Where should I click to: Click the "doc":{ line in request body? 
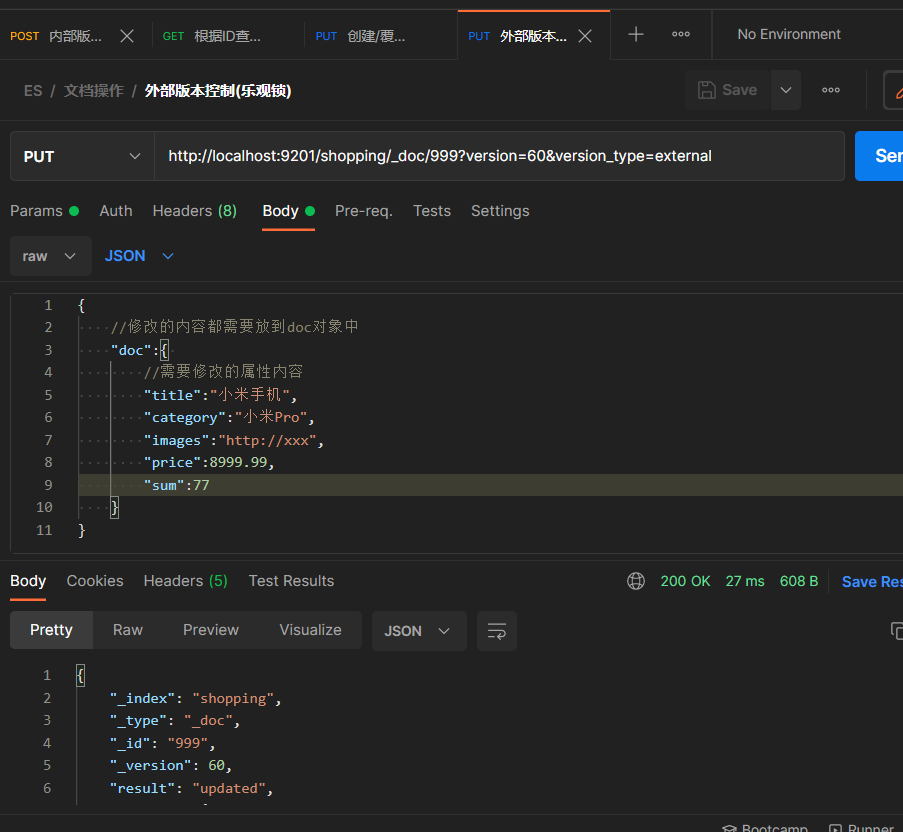[x=139, y=349]
